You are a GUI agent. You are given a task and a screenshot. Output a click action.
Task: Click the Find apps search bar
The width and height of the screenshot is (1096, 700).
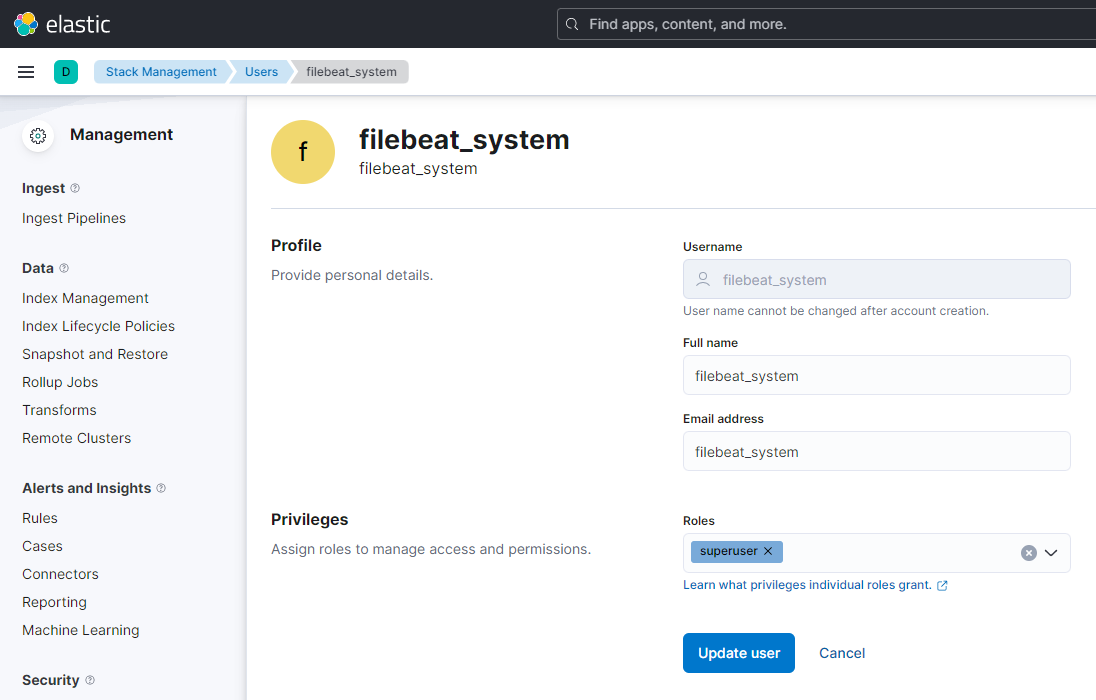coord(830,24)
